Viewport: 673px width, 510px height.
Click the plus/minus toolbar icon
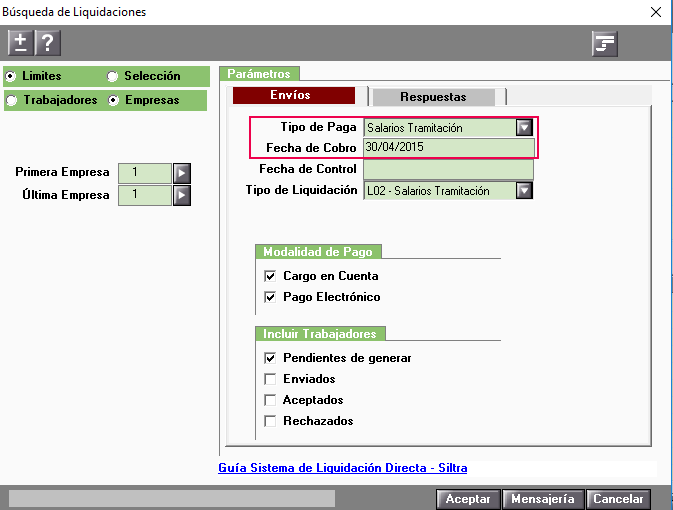(x=20, y=43)
